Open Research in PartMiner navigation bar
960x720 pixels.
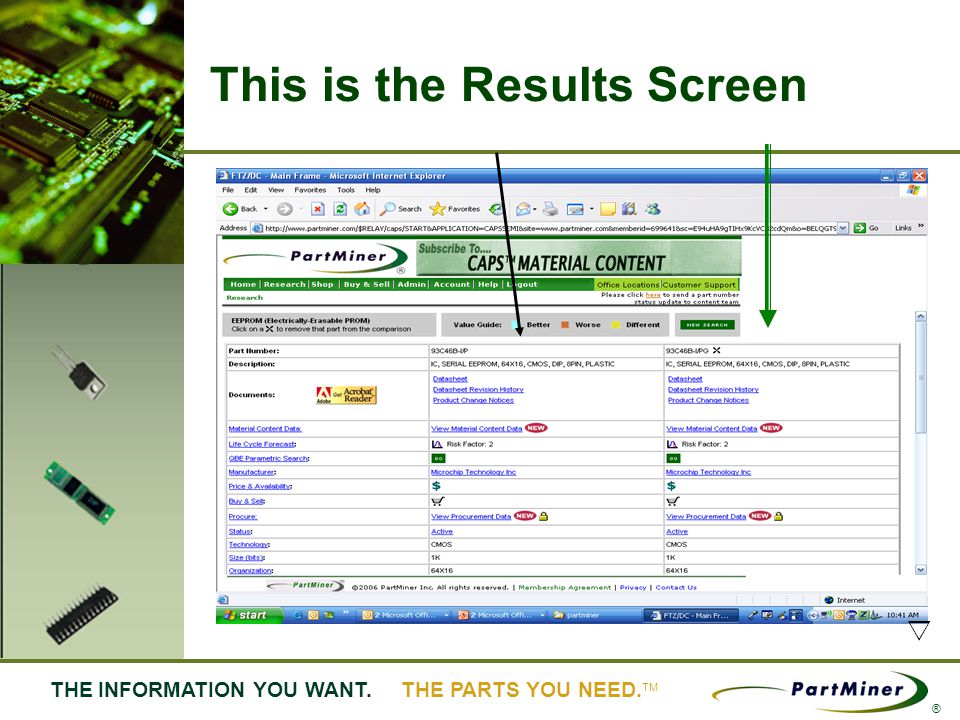285,284
